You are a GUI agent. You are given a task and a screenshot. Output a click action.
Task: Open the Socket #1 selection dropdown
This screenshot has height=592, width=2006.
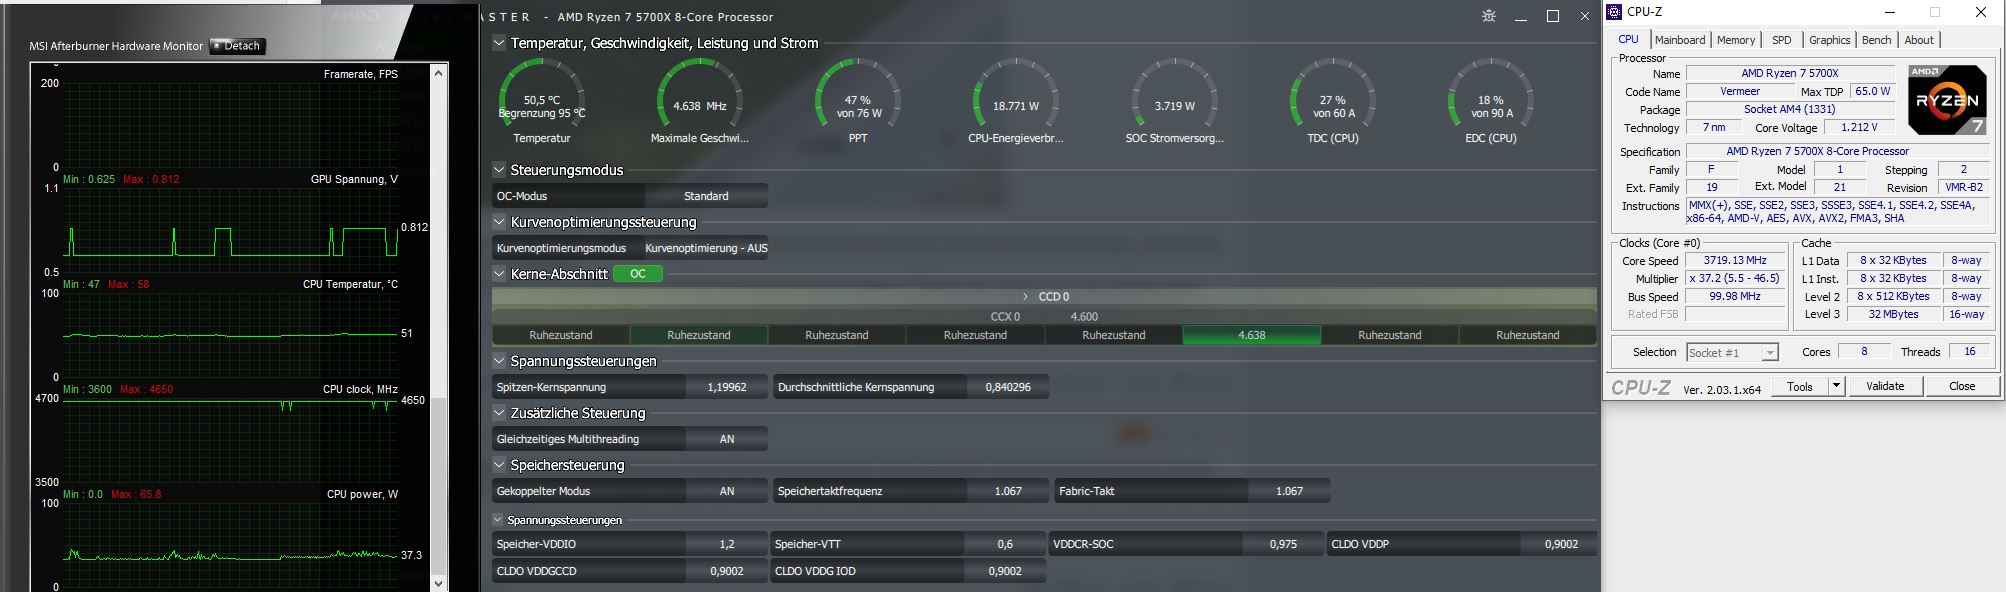pos(1732,352)
